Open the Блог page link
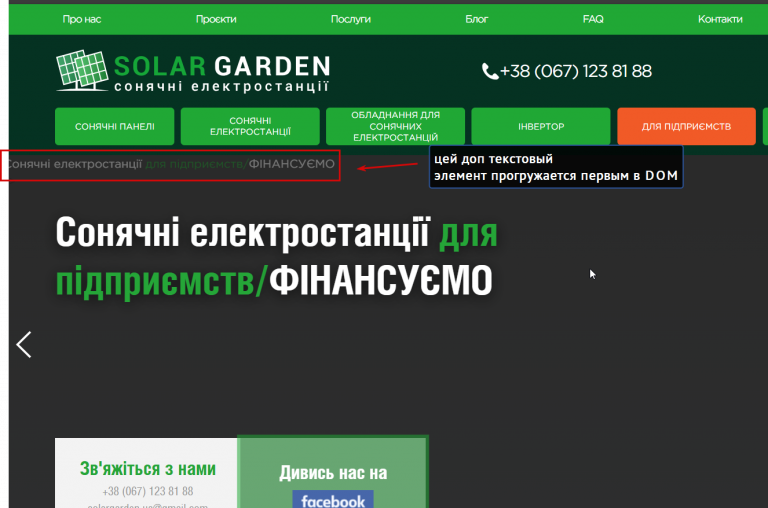This screenshot has height=508, width=768. 477,19
